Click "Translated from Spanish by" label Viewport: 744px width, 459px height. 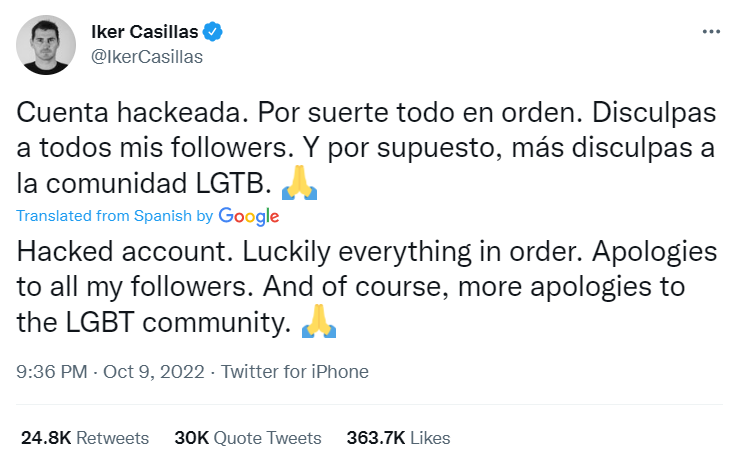[115, 216]
